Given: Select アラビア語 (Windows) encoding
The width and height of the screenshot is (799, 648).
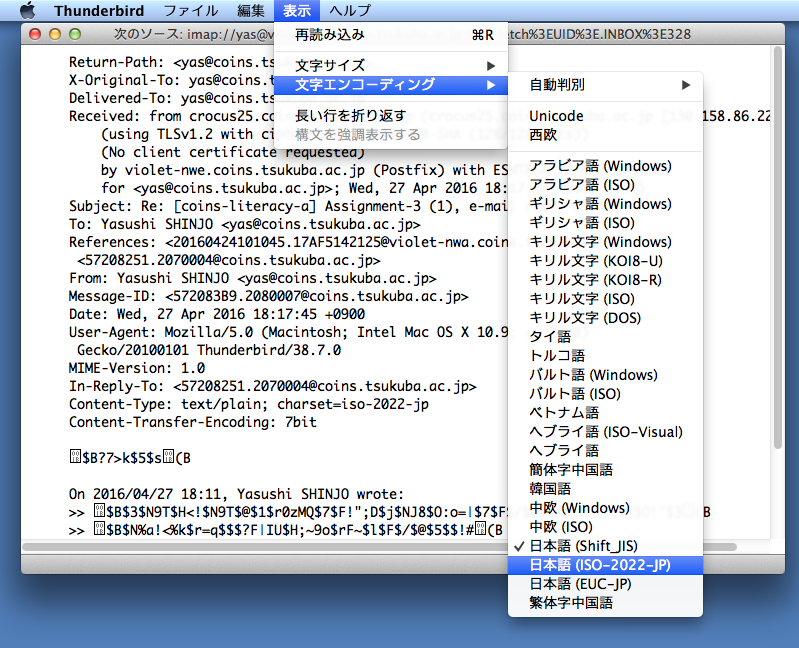Looking at the screenshot, I should point(605,166).
